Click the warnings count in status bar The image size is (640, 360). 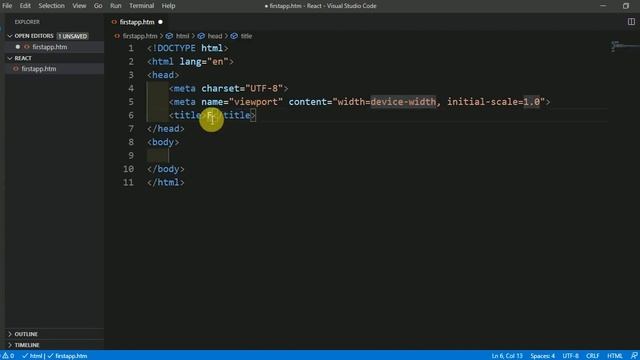pyautogui.click(x=9, y=356)
